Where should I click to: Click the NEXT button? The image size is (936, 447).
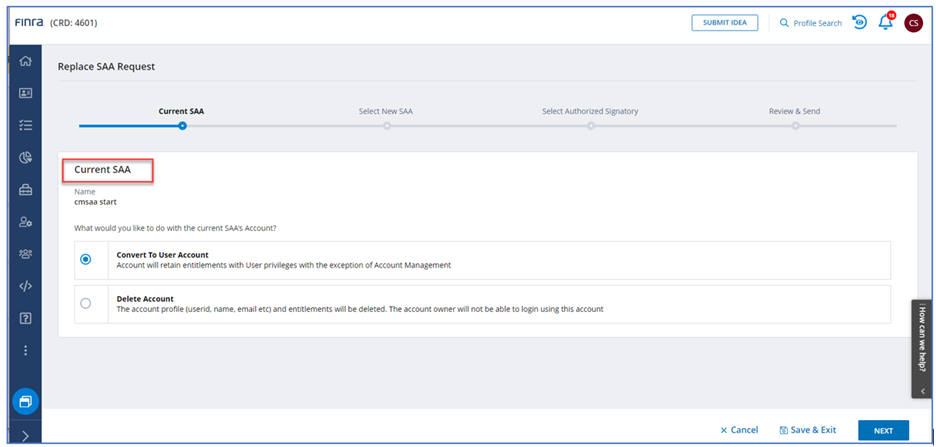coord(883,430)
